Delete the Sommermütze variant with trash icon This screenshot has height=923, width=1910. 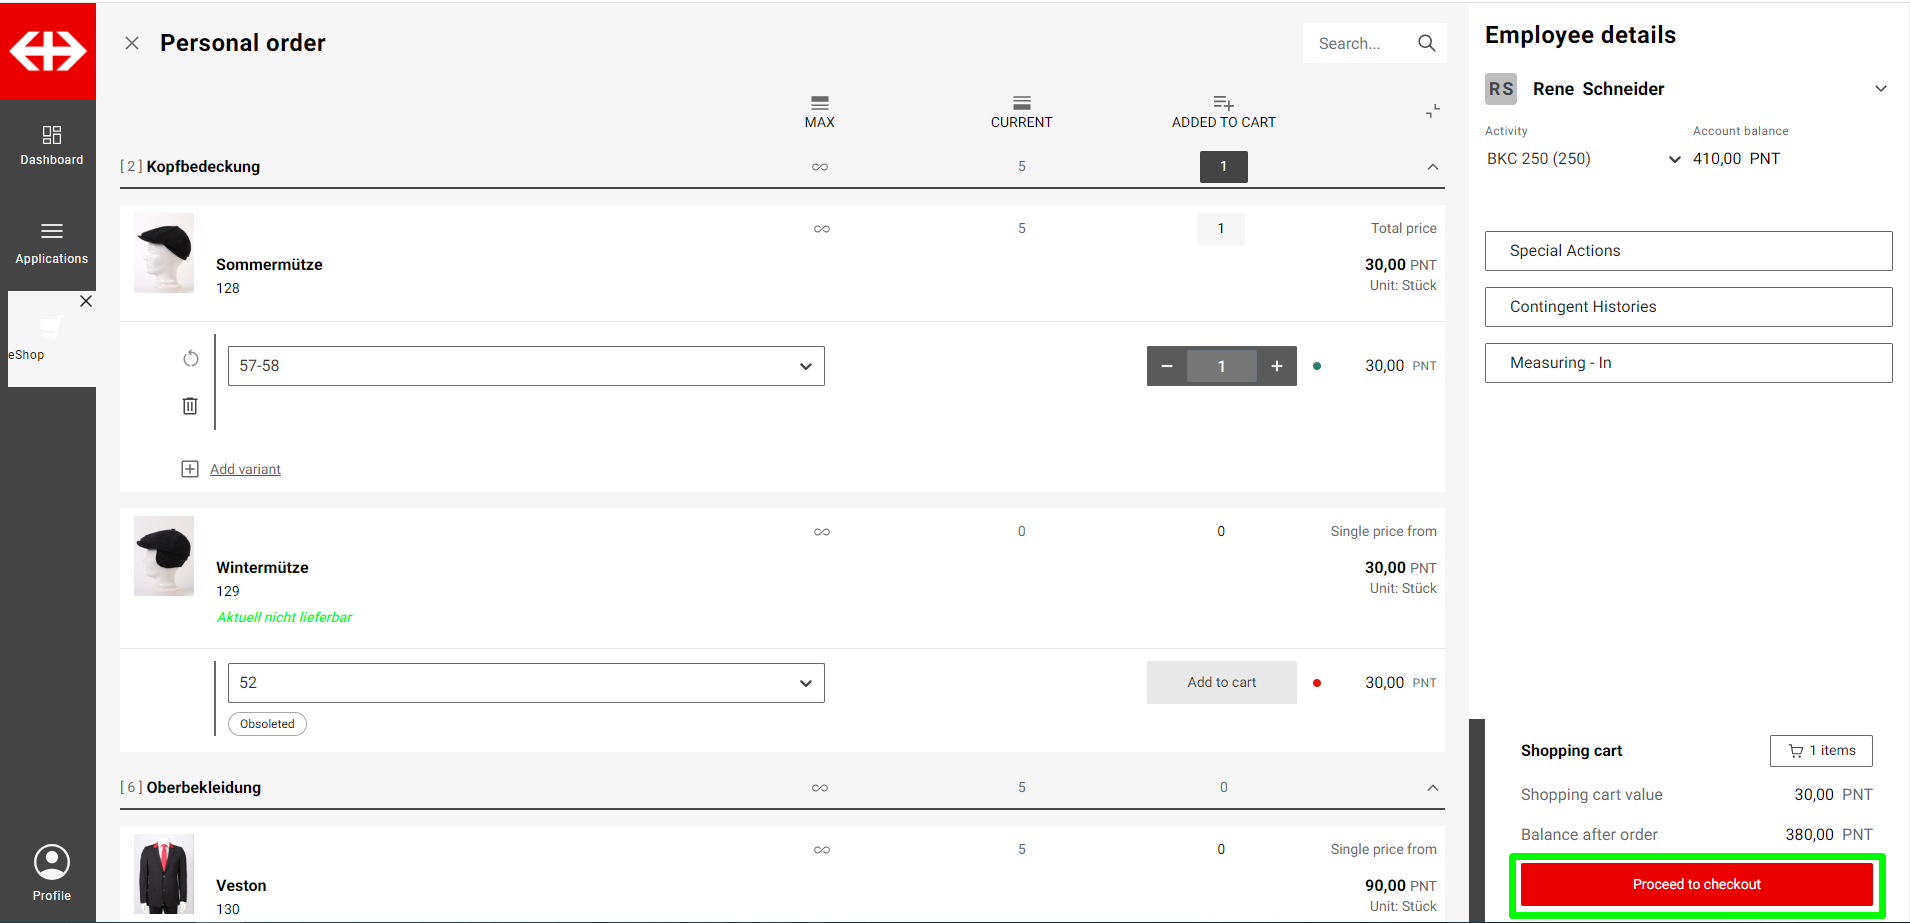190,406
